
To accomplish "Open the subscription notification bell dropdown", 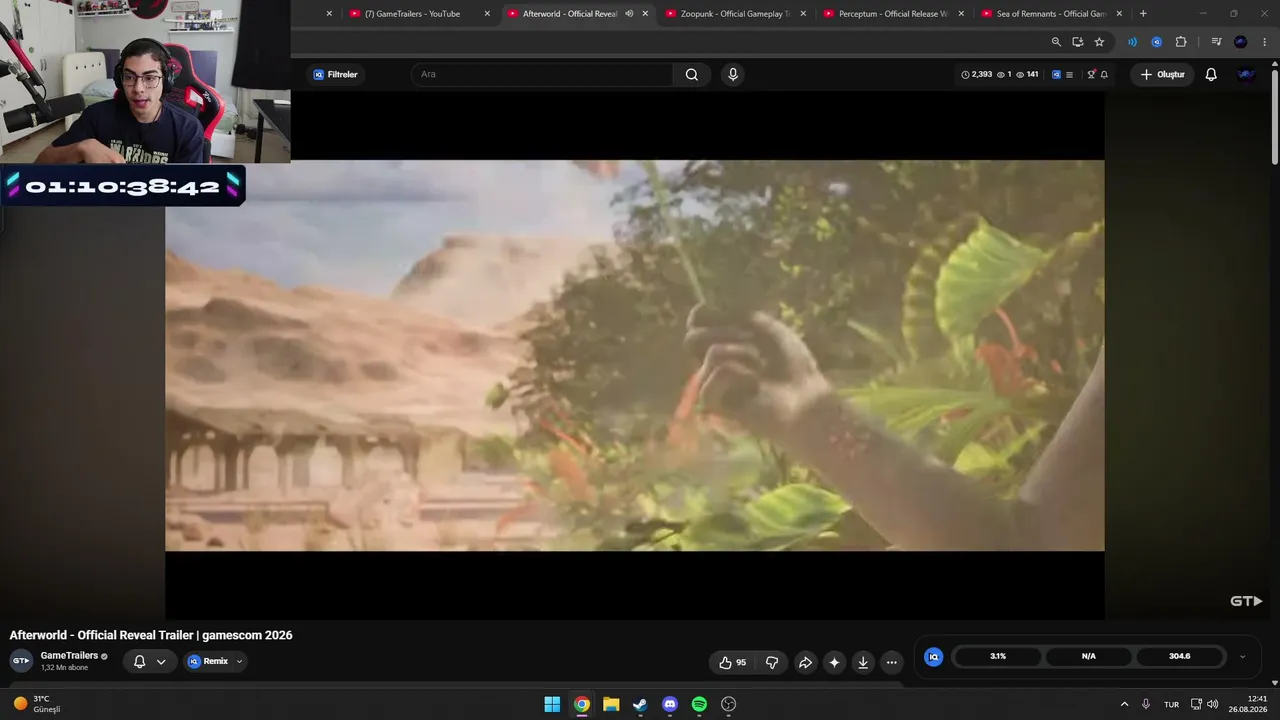I will tap(149, 661).
